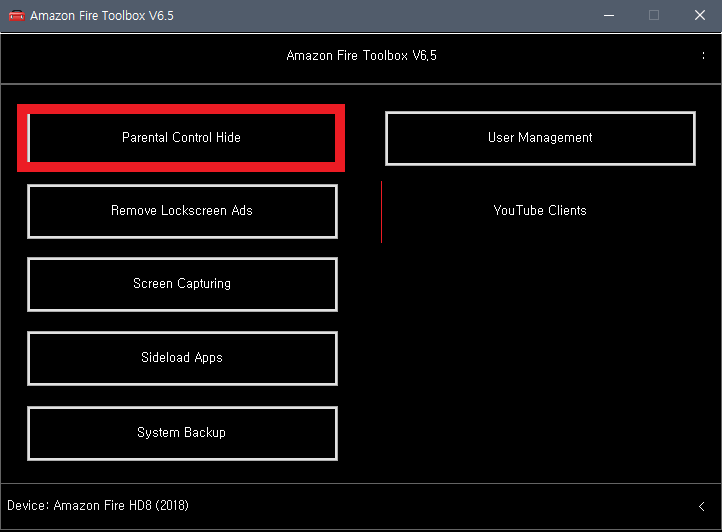This screenshot has width=722, height=532.
Task: Open the vertical dots menu
Action: pyautogui.click(x=703, y=56)
